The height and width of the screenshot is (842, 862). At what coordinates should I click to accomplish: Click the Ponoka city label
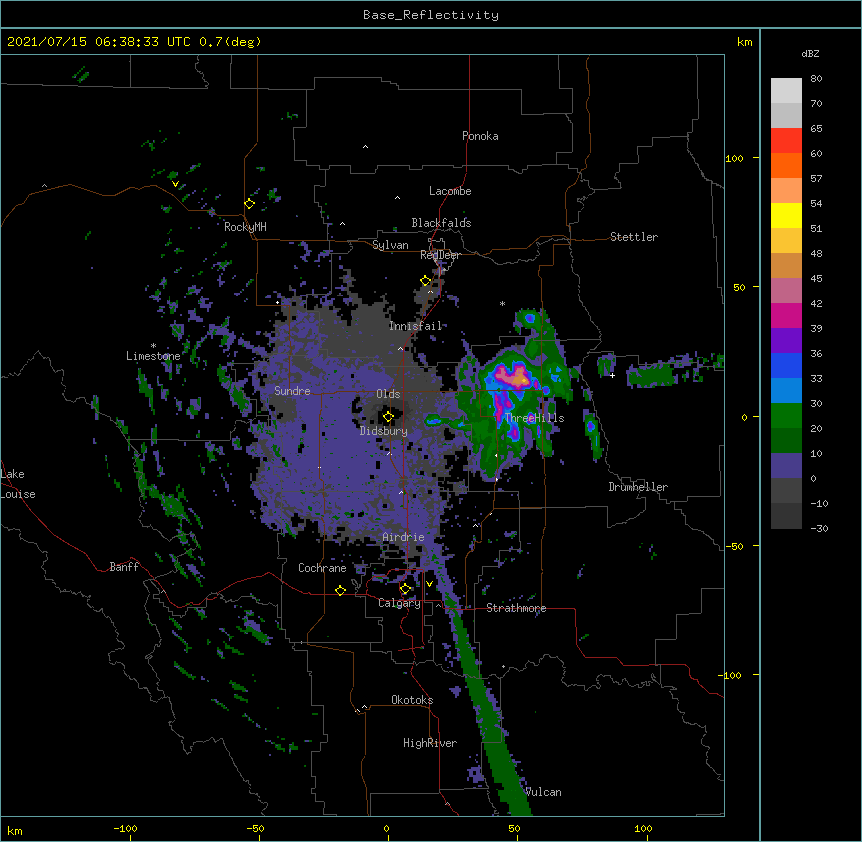tap(480, 136)
